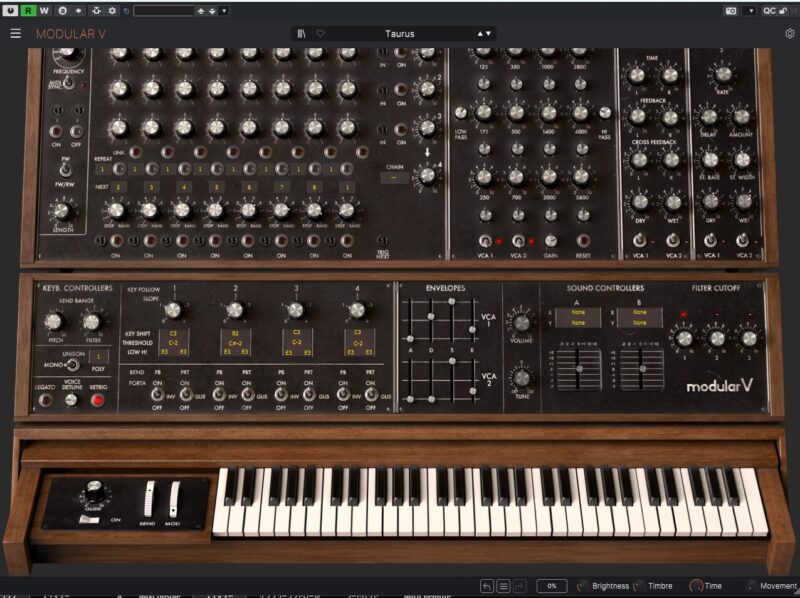Toggle the Legato button
The image size is (800, 598).
click(45, 401)
